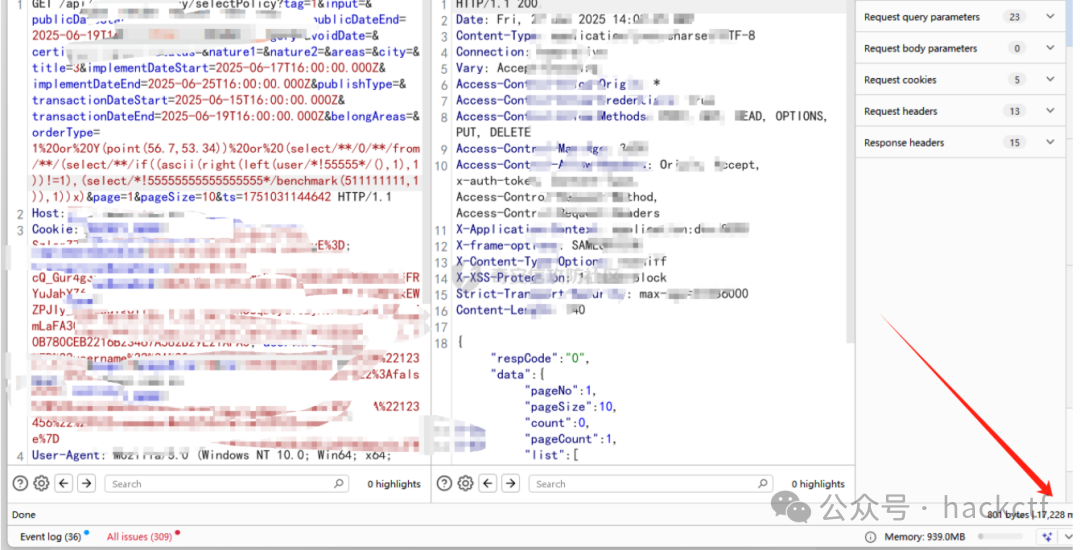This screenshot has height=550, width=1080.
Task: Open request editor settings gear
Action: coord(41,484)
